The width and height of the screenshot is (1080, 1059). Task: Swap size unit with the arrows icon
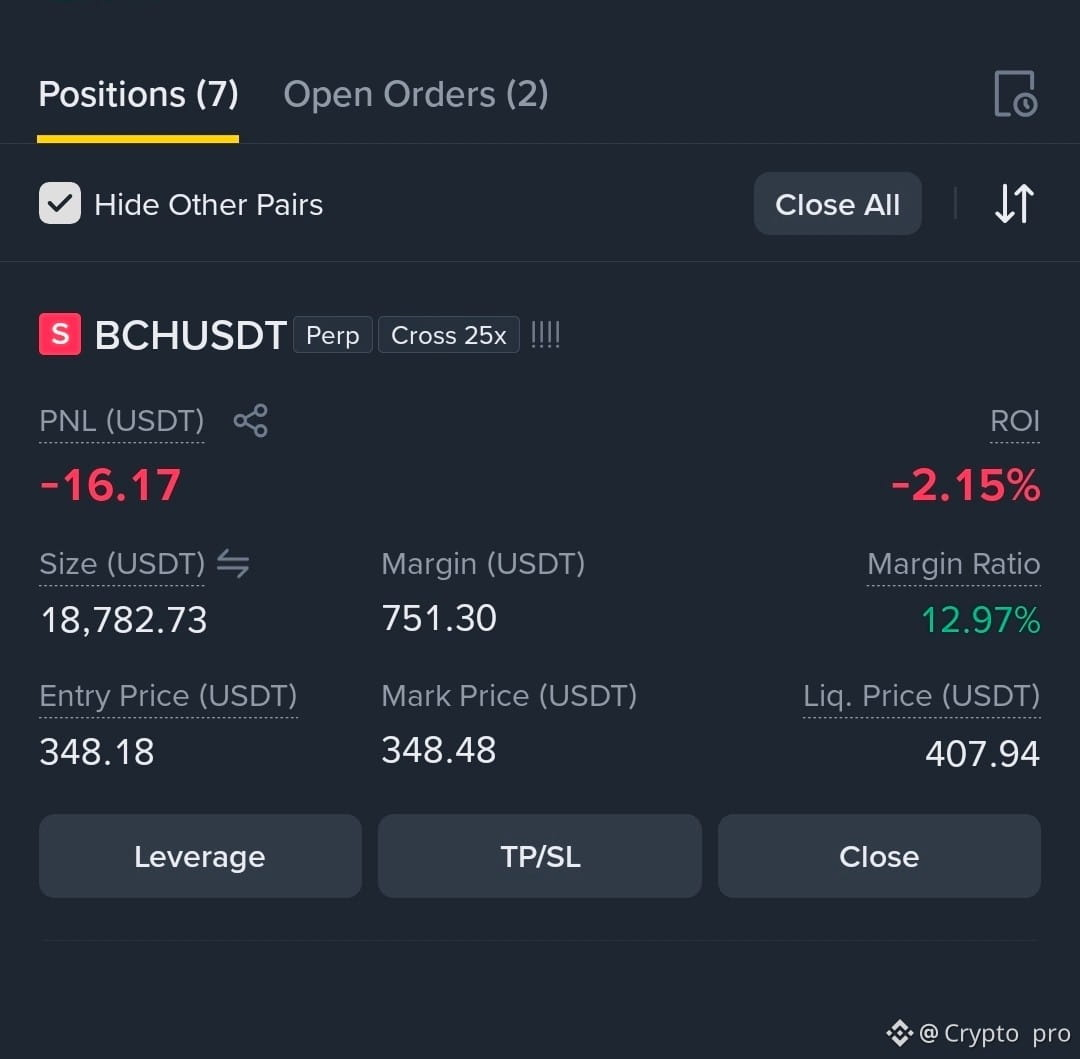coord(233,563)
